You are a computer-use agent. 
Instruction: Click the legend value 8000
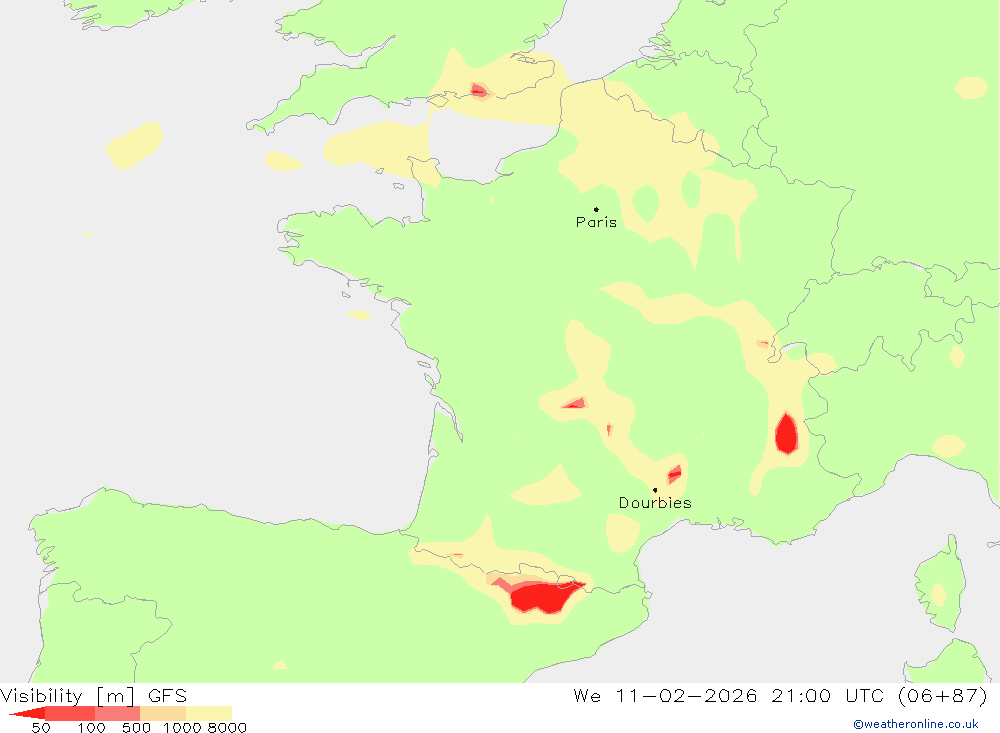pyautogui.click(x=227, y=727)
